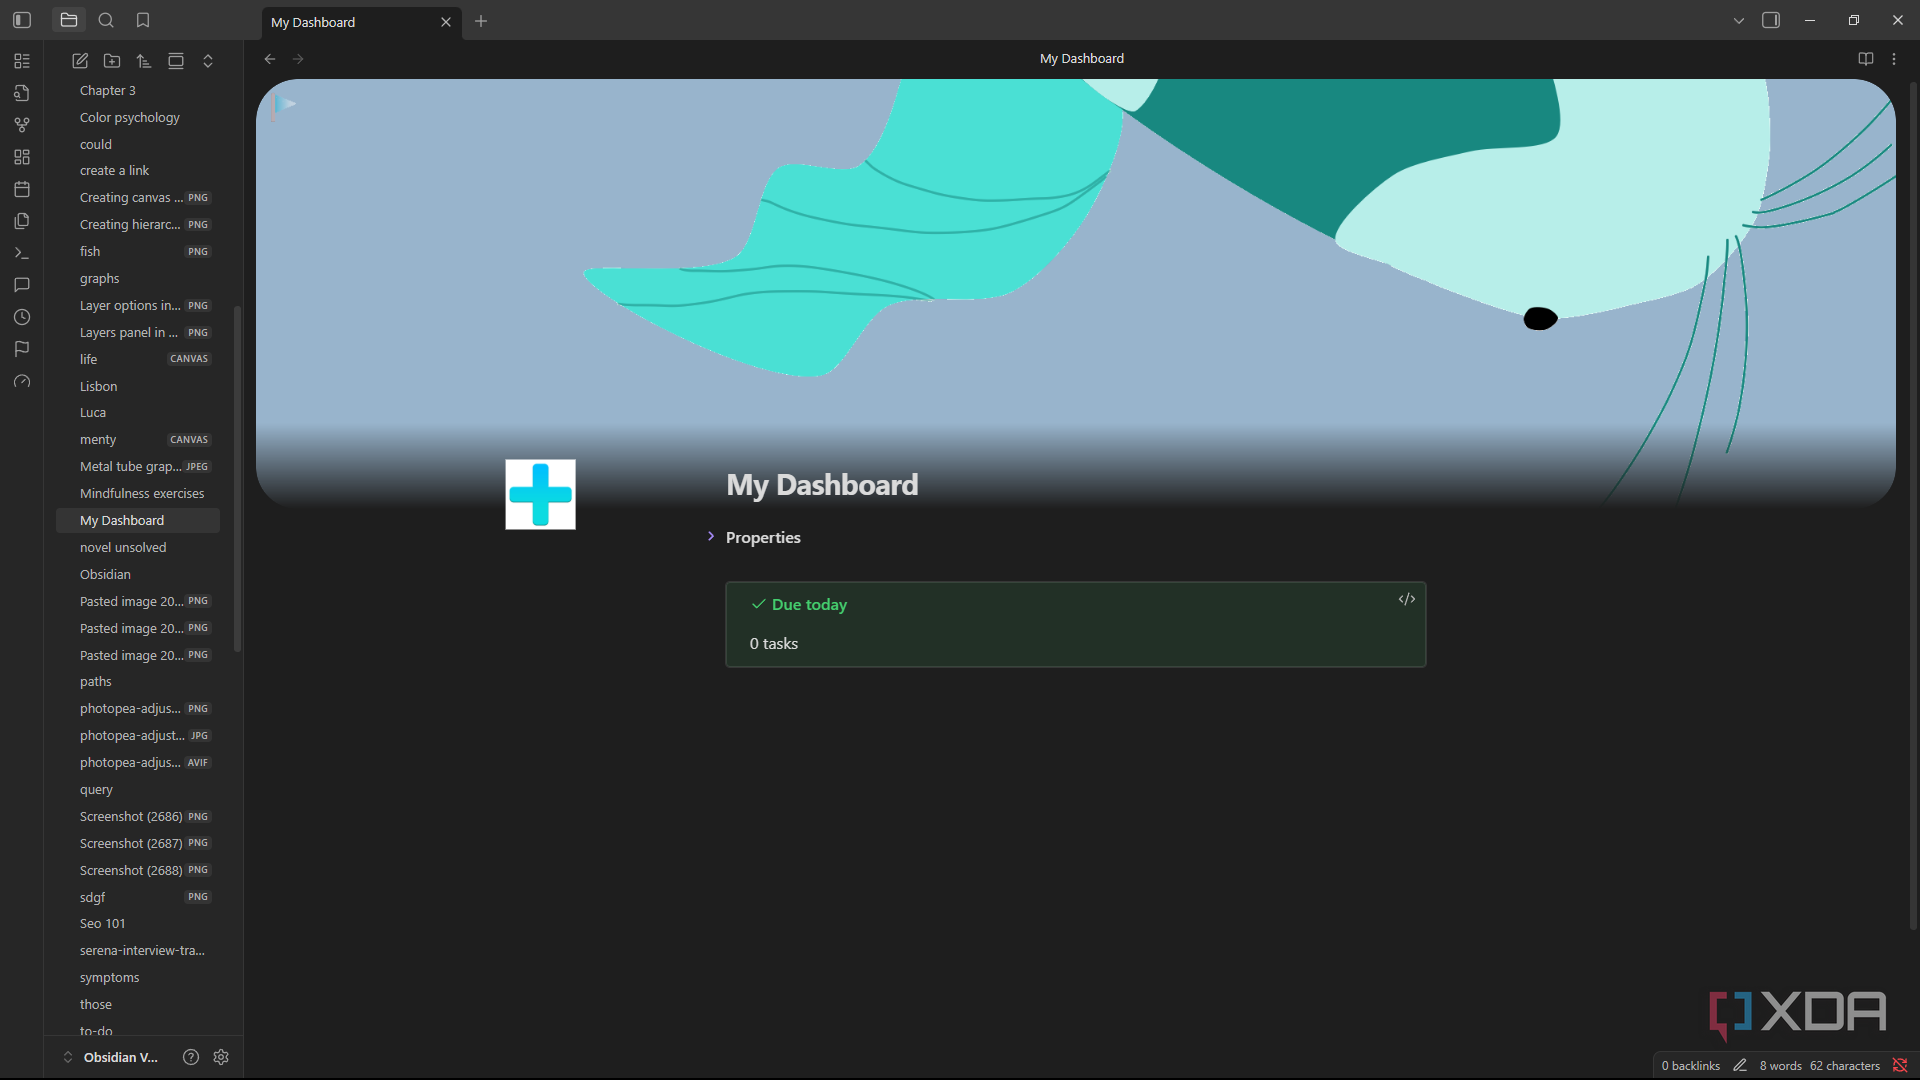Open more options three-dot menu
The image size is (1920, 1080).
[x=1894, y=59]
